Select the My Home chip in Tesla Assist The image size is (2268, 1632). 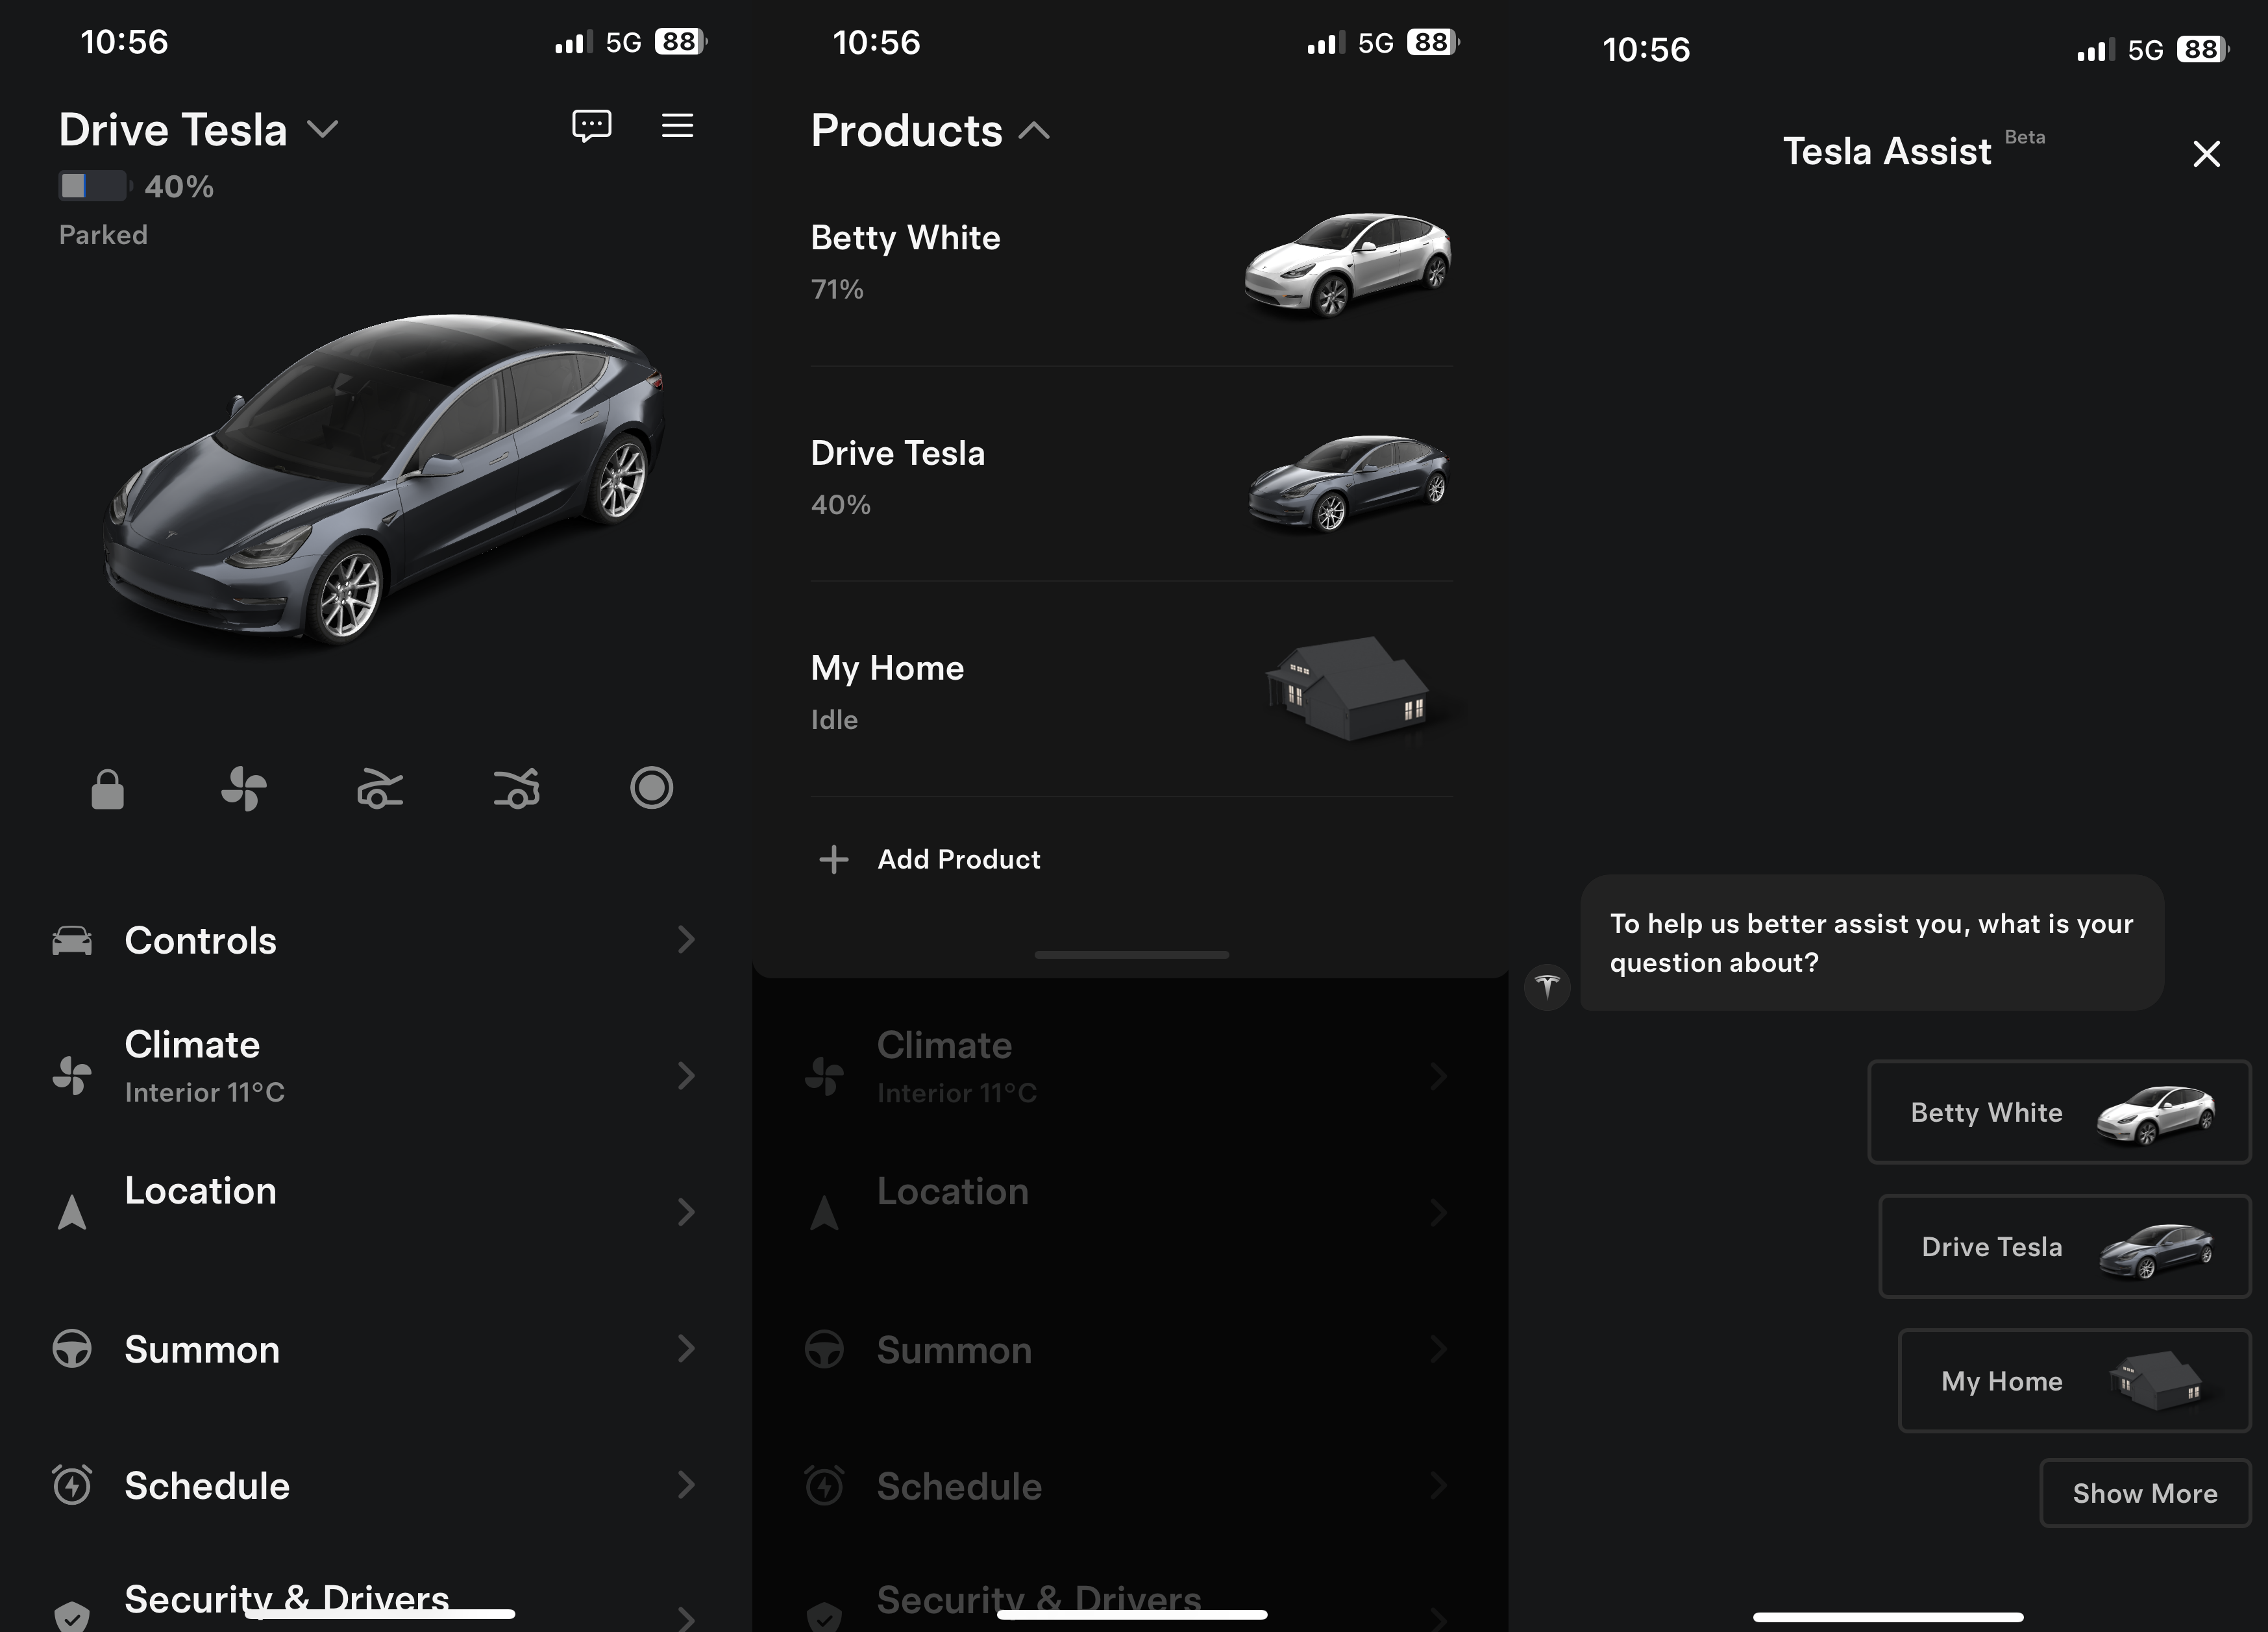tap(2073, 1381)
